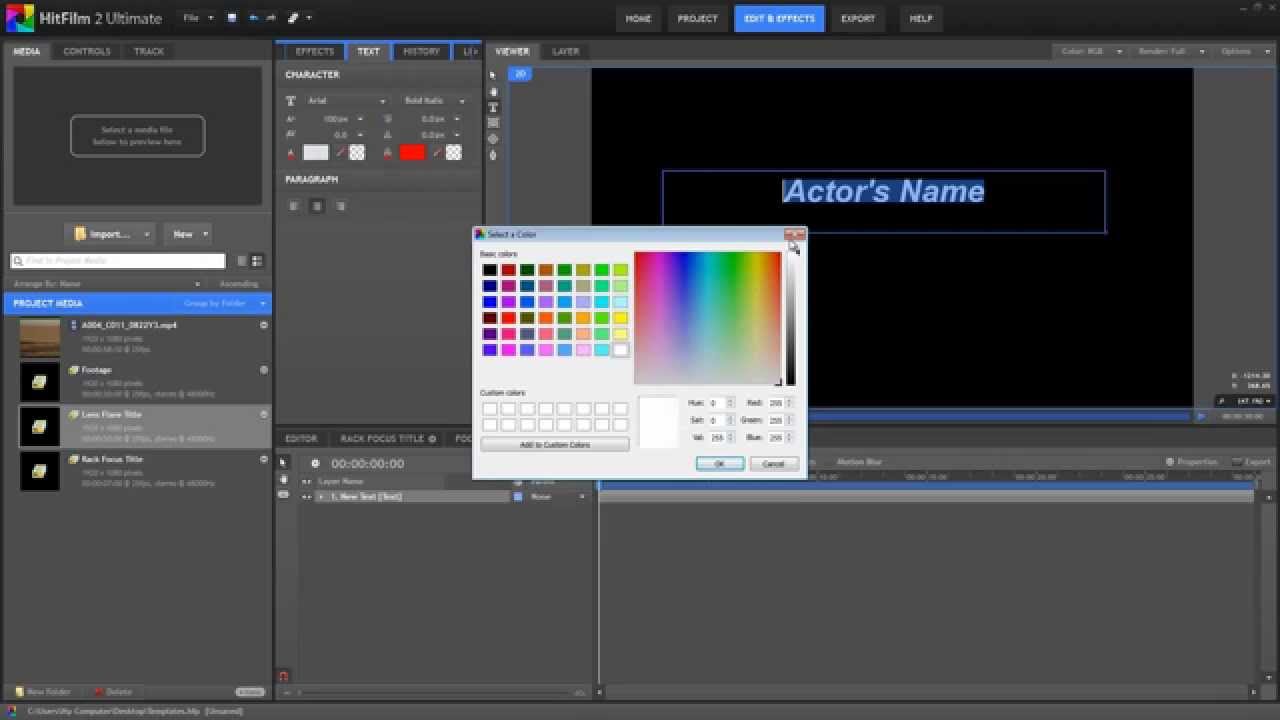Switch media panel to list view

click(x=242, y=261)
